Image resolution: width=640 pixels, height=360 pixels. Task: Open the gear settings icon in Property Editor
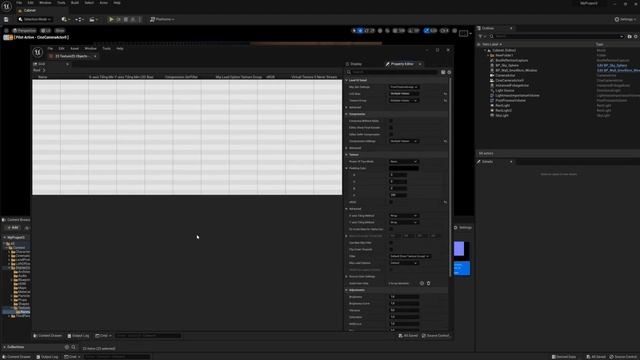(x=449, y=72)
